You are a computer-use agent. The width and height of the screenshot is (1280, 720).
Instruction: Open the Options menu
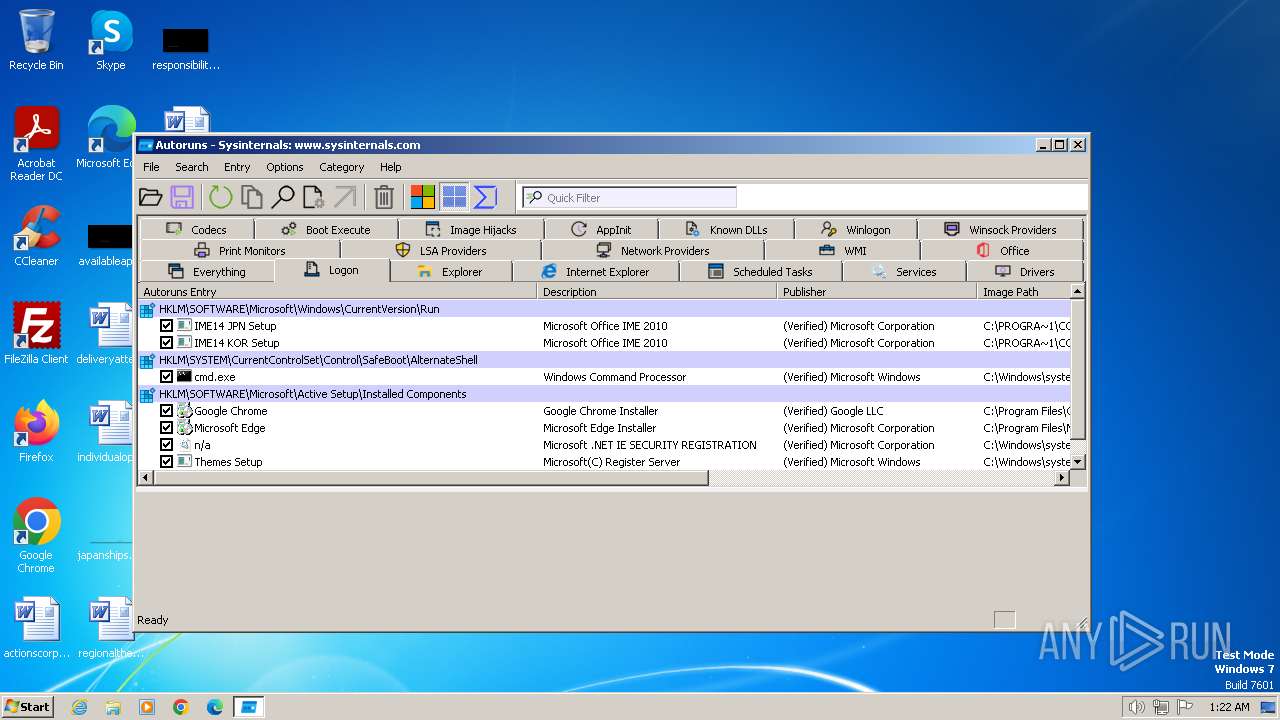(x=285, y=167)
